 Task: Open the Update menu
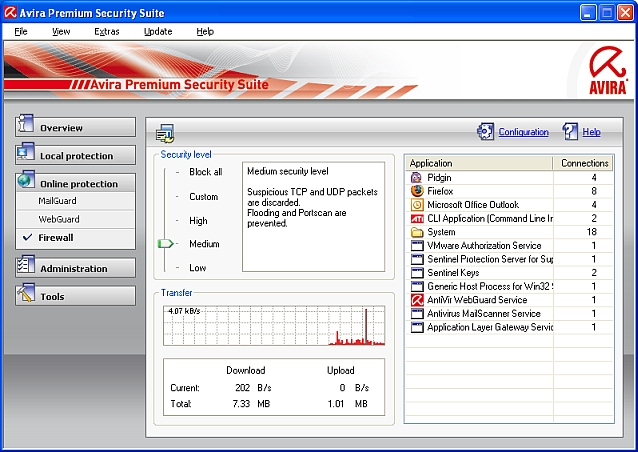(158, 31)
